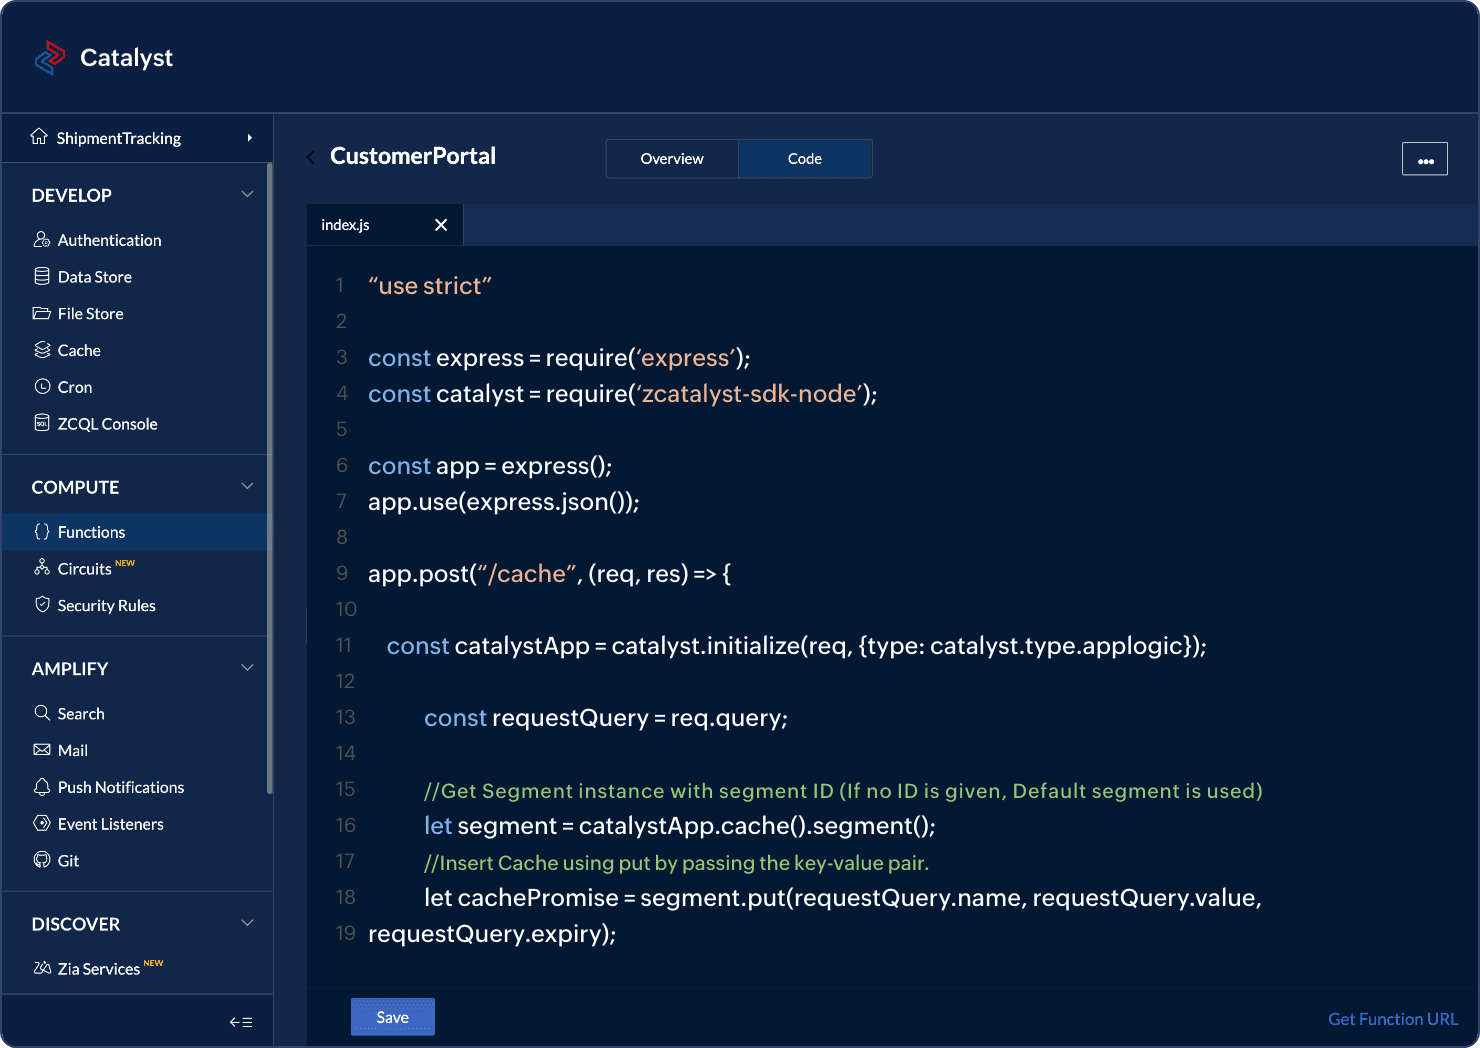Collapse the DISCOVER section chevron

click(247, 923)
